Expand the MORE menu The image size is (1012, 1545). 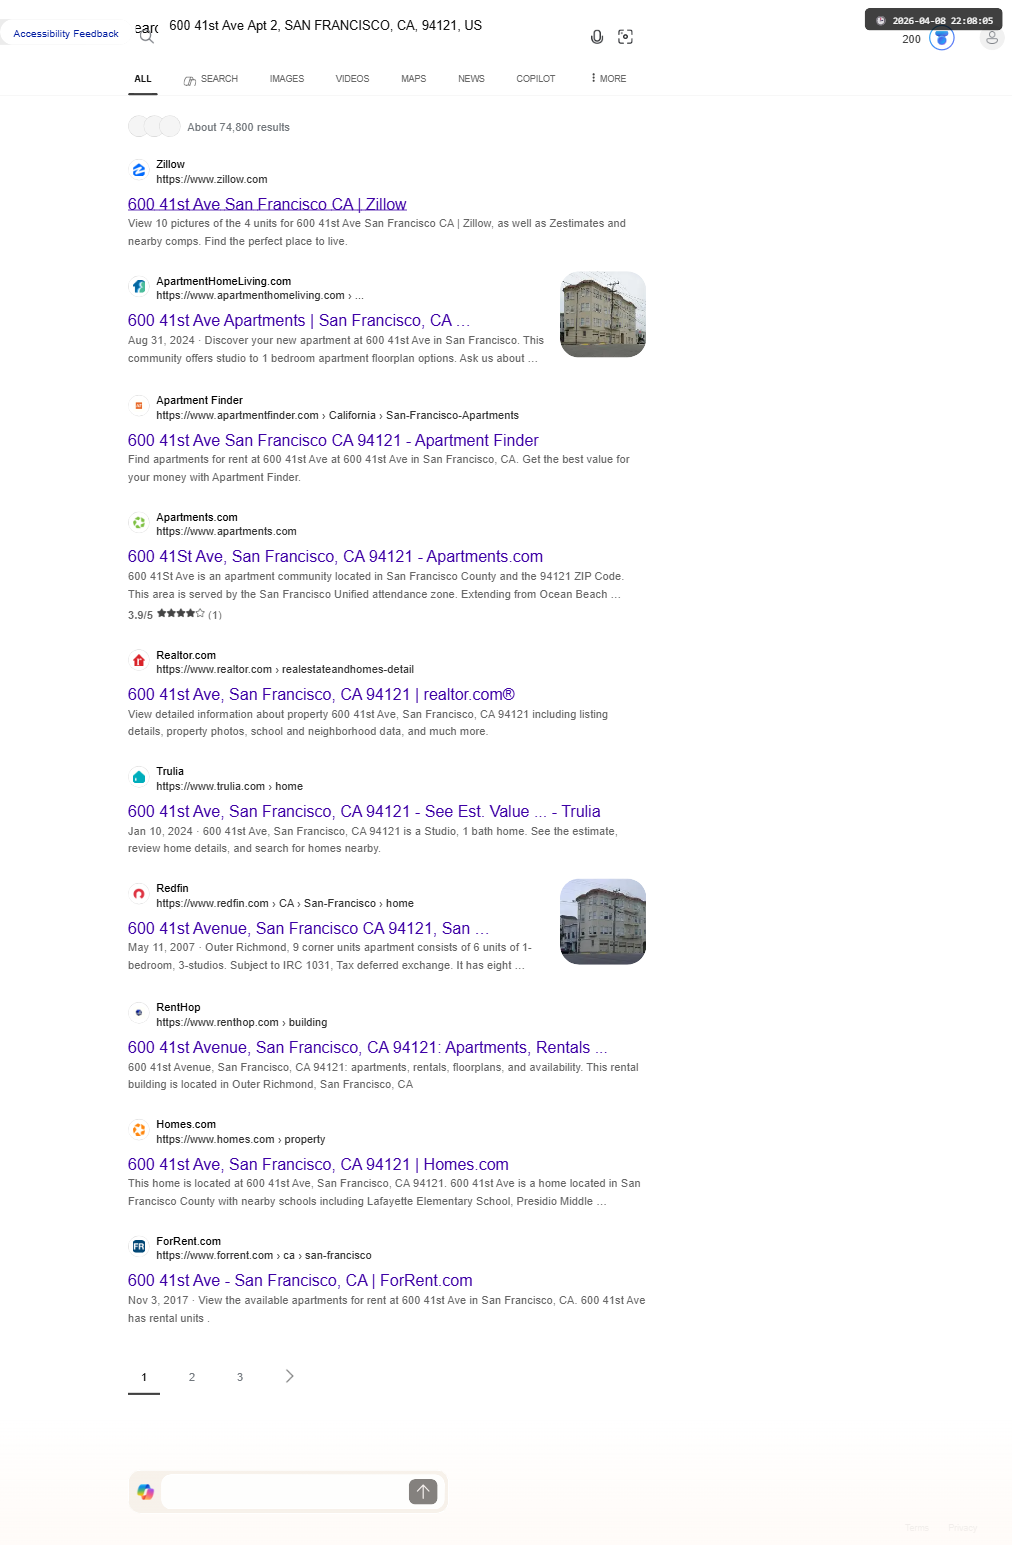pyautogui.click(x=608, y=79)
